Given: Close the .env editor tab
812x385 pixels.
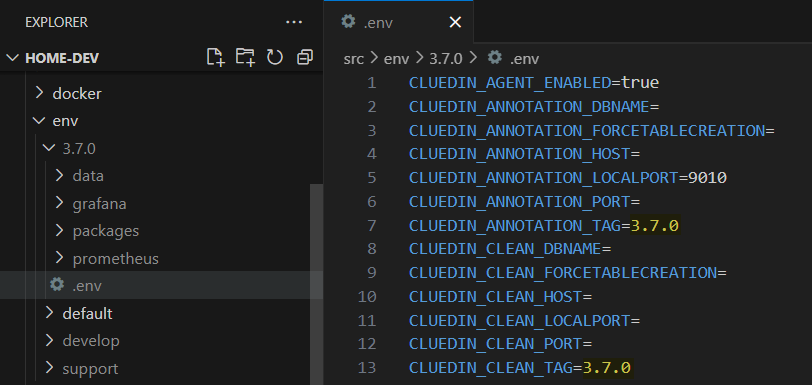Looking at the screenshot, I should coord(455,22).
